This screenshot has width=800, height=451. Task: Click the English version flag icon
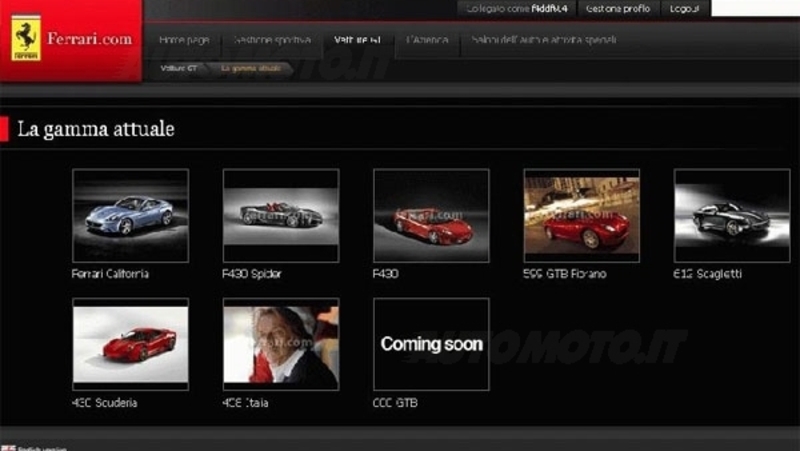(x=9, y=448)
